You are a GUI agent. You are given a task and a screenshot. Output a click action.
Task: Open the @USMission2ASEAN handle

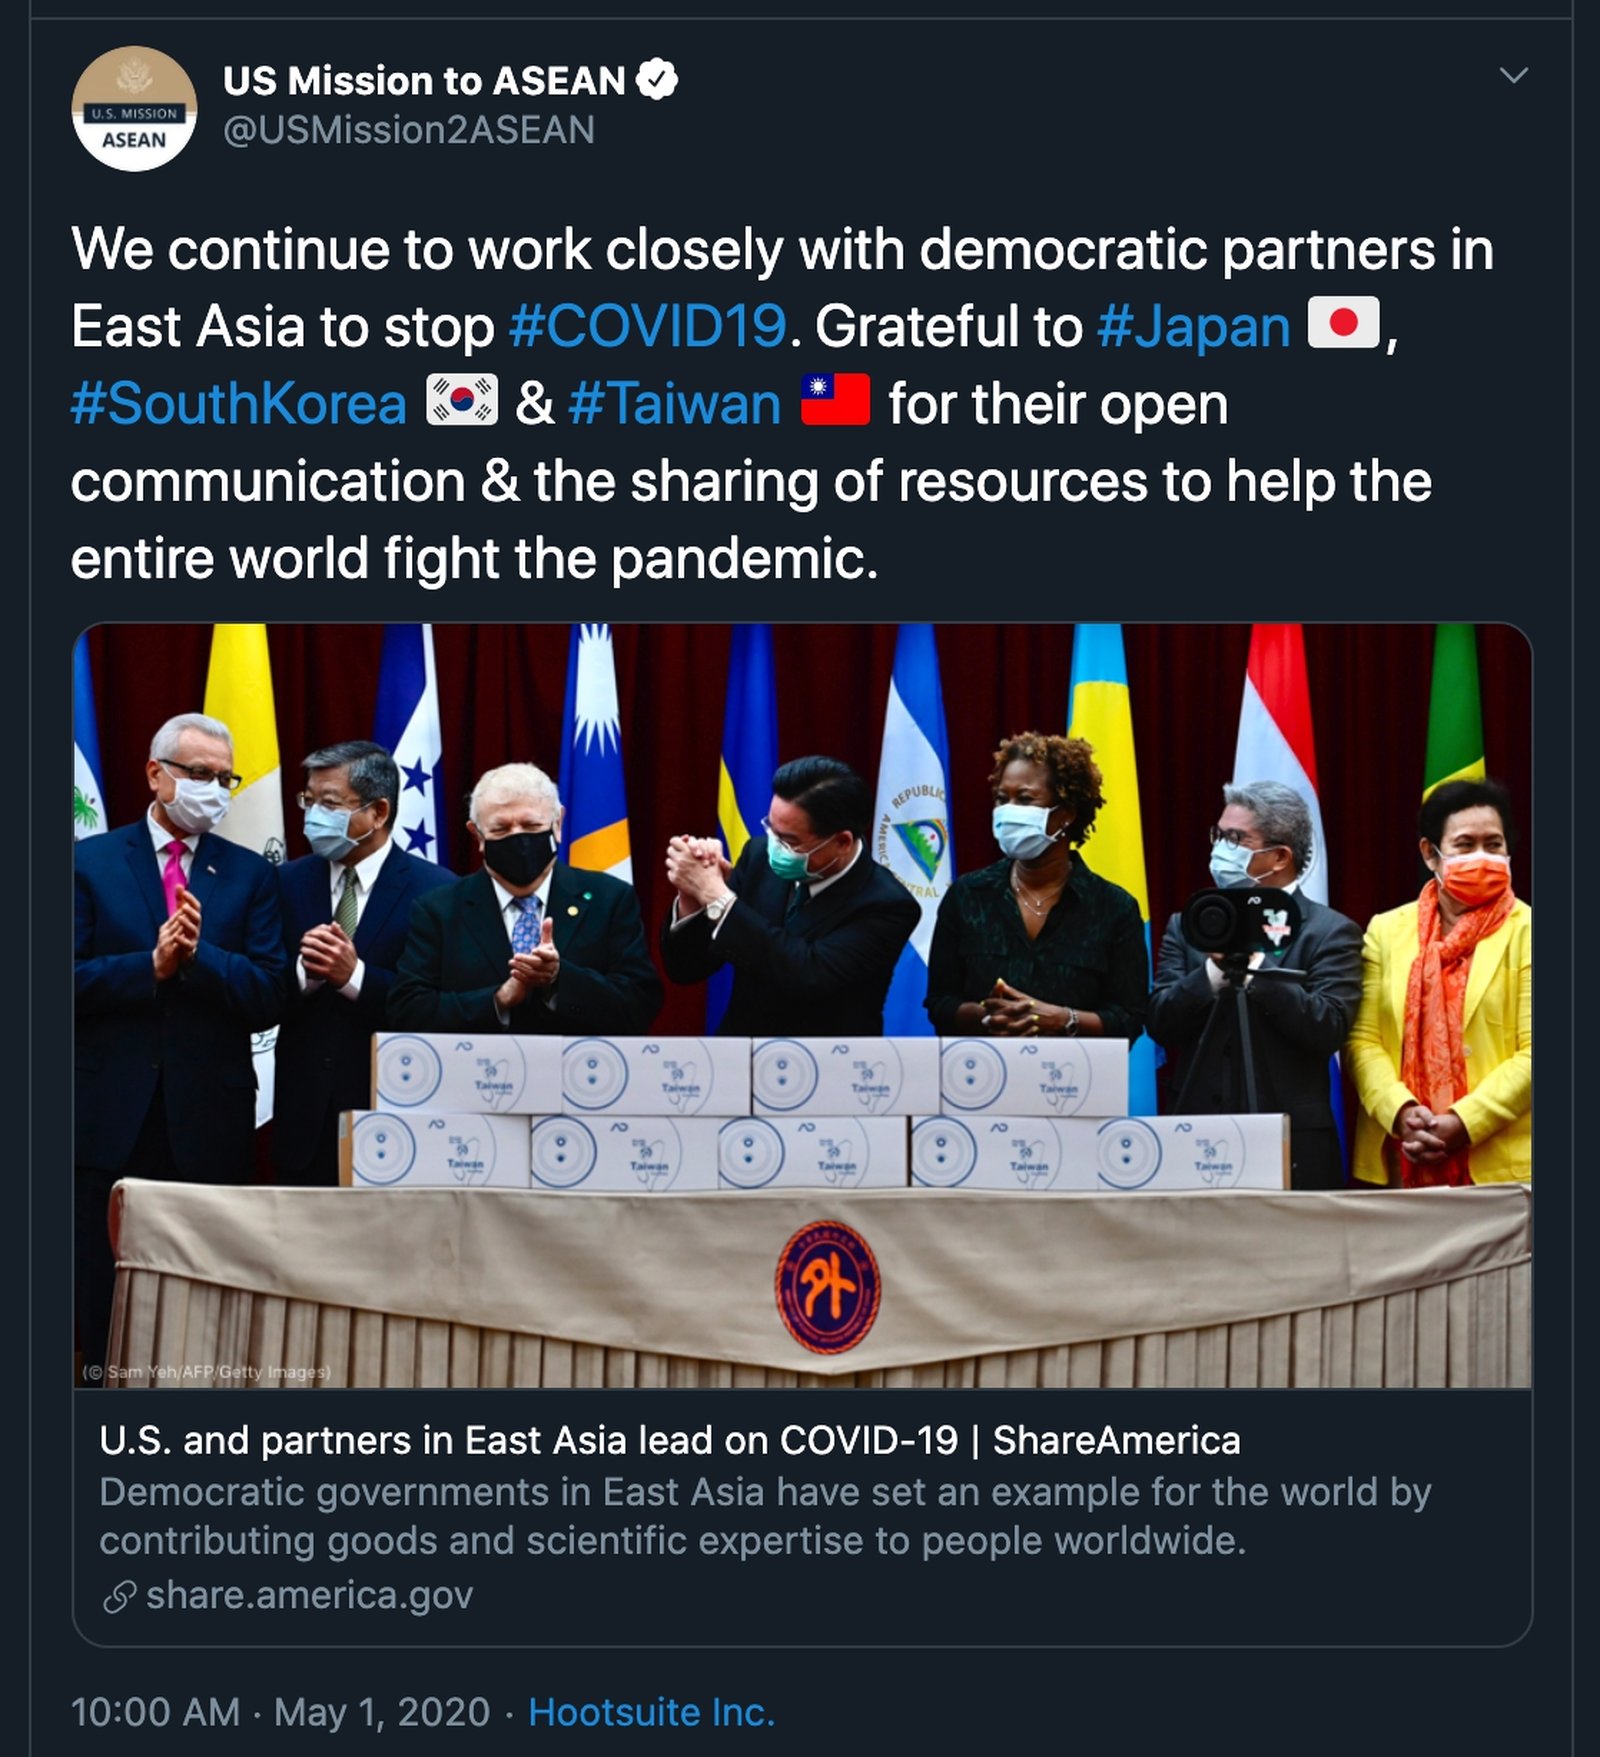[409, 130]
